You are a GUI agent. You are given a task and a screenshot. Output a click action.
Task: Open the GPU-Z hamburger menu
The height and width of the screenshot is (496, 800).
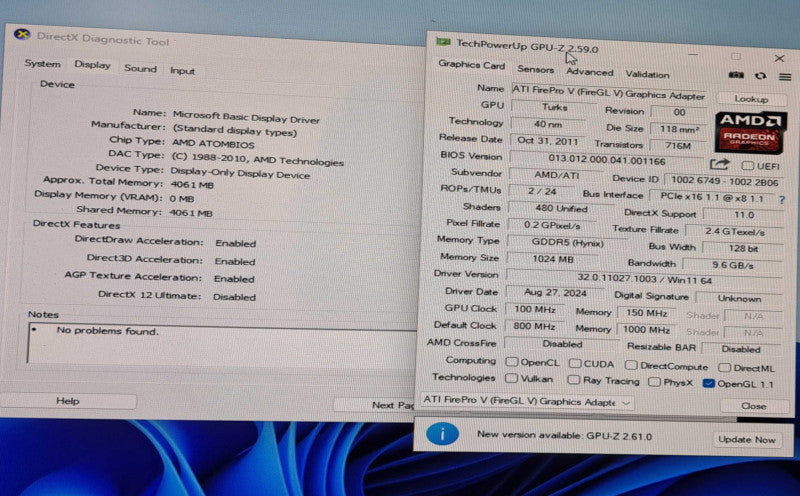coord(785,77)
